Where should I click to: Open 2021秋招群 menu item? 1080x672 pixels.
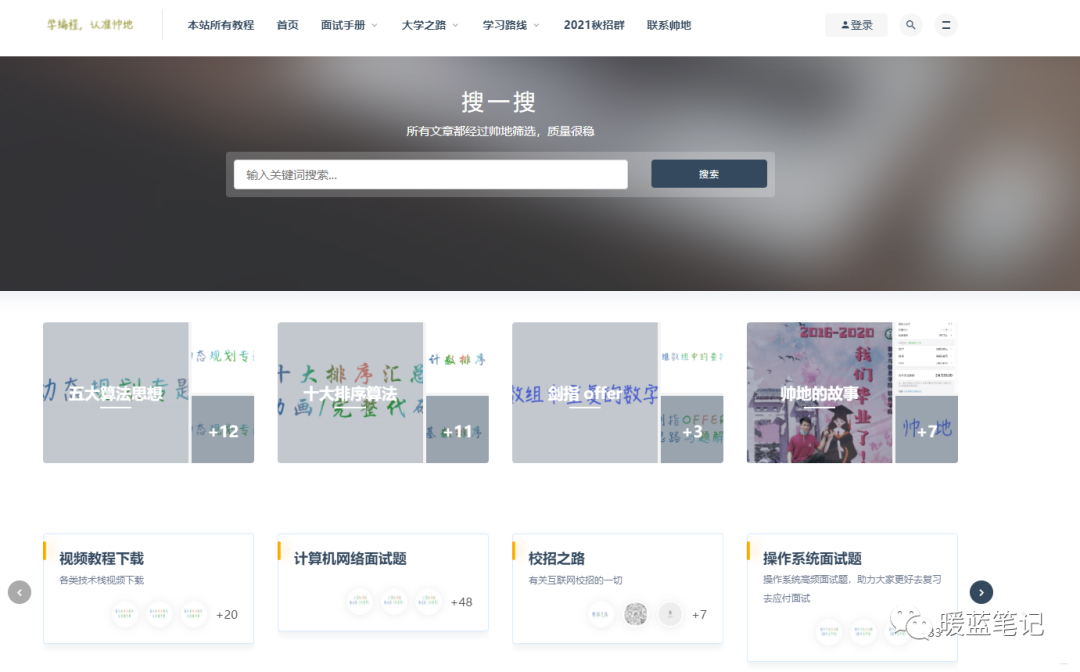tap(594, 25)
